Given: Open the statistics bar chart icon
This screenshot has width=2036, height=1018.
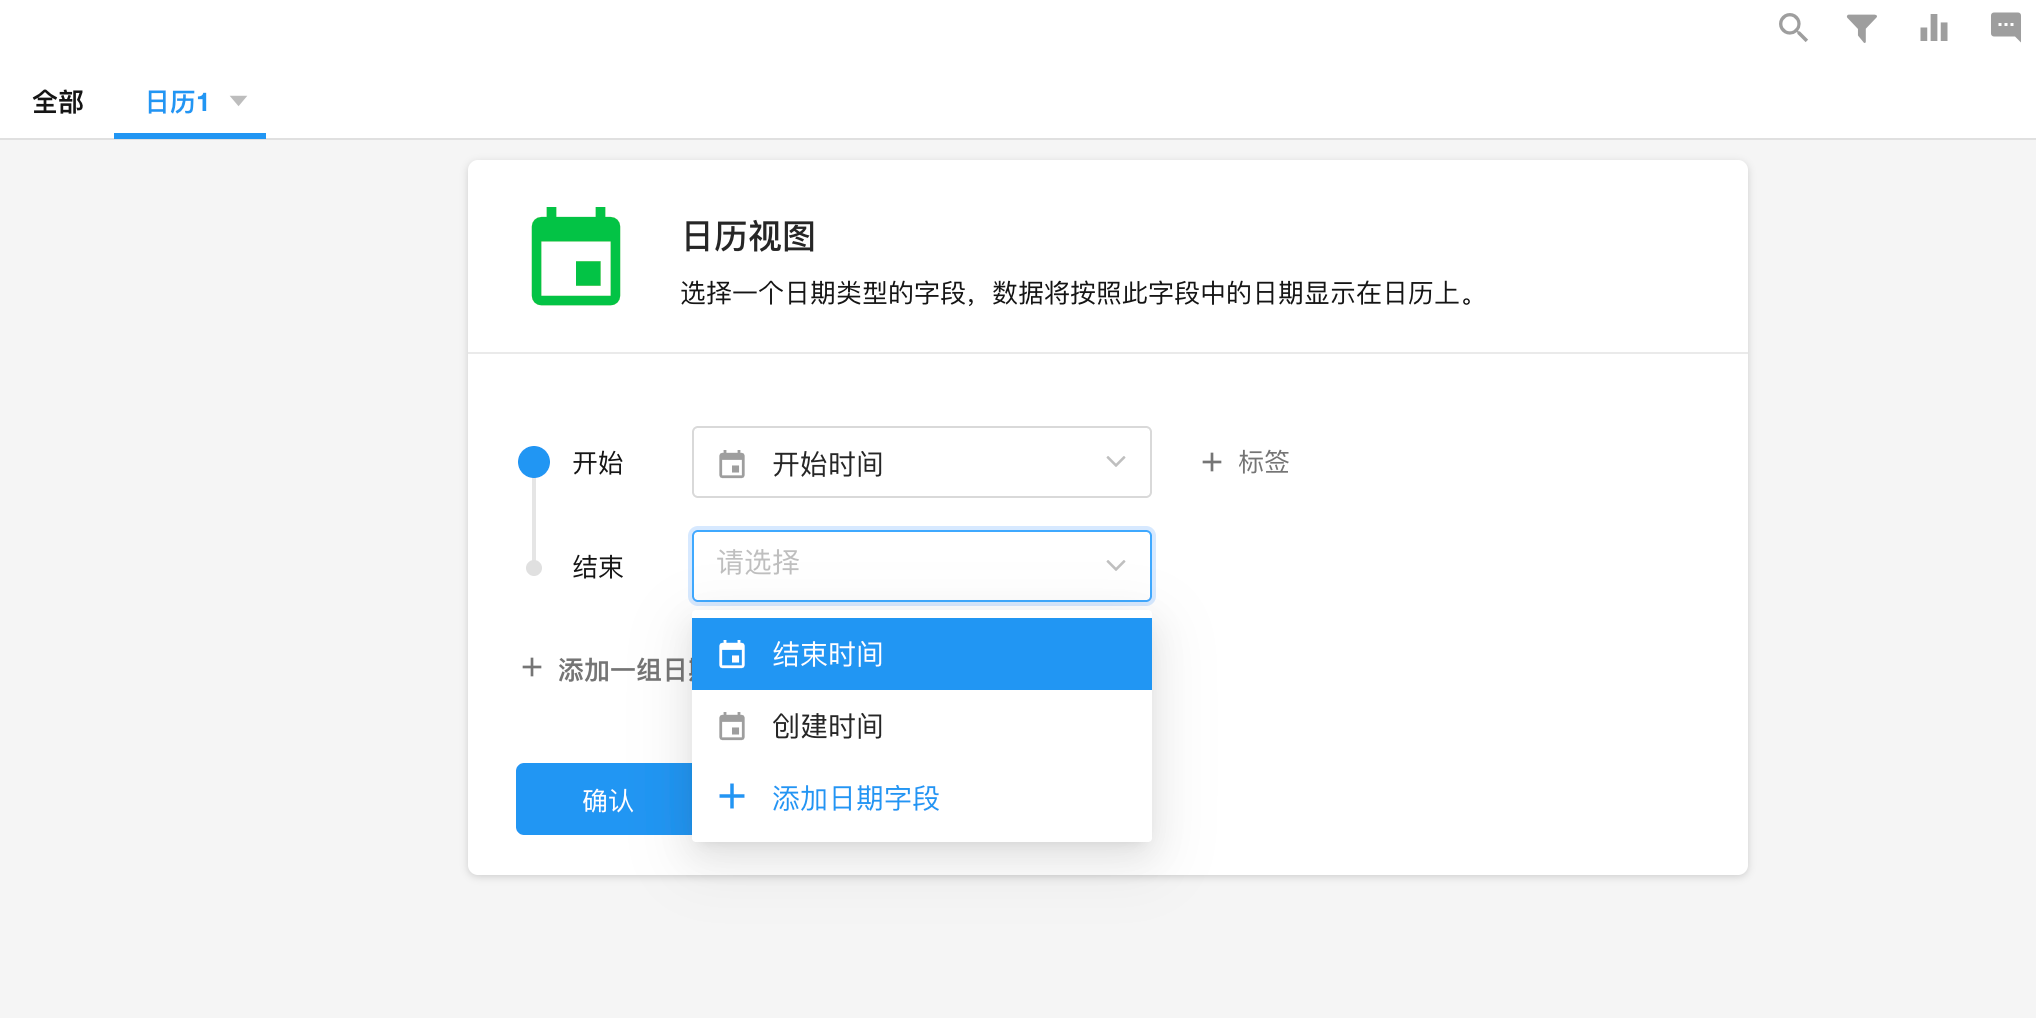Looking at the screenshot, I should pyautogui.click(x=1933, y=28).
